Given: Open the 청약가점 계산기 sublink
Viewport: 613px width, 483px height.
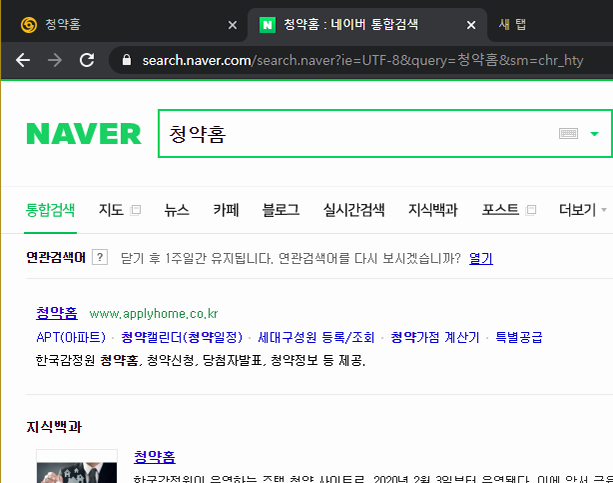Looking at the screenshot, I should coord(435,337).
